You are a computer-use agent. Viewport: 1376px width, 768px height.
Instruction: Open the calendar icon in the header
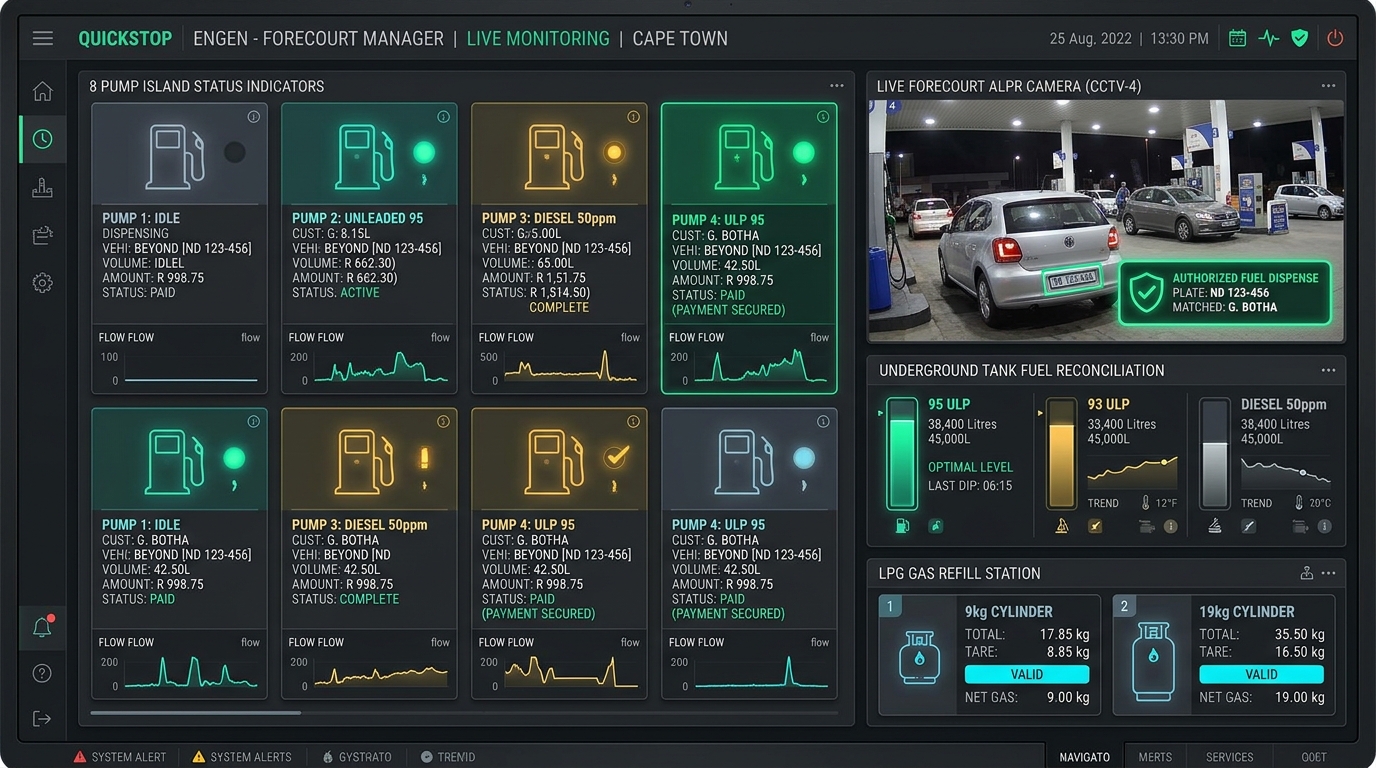click(1237, 38)
